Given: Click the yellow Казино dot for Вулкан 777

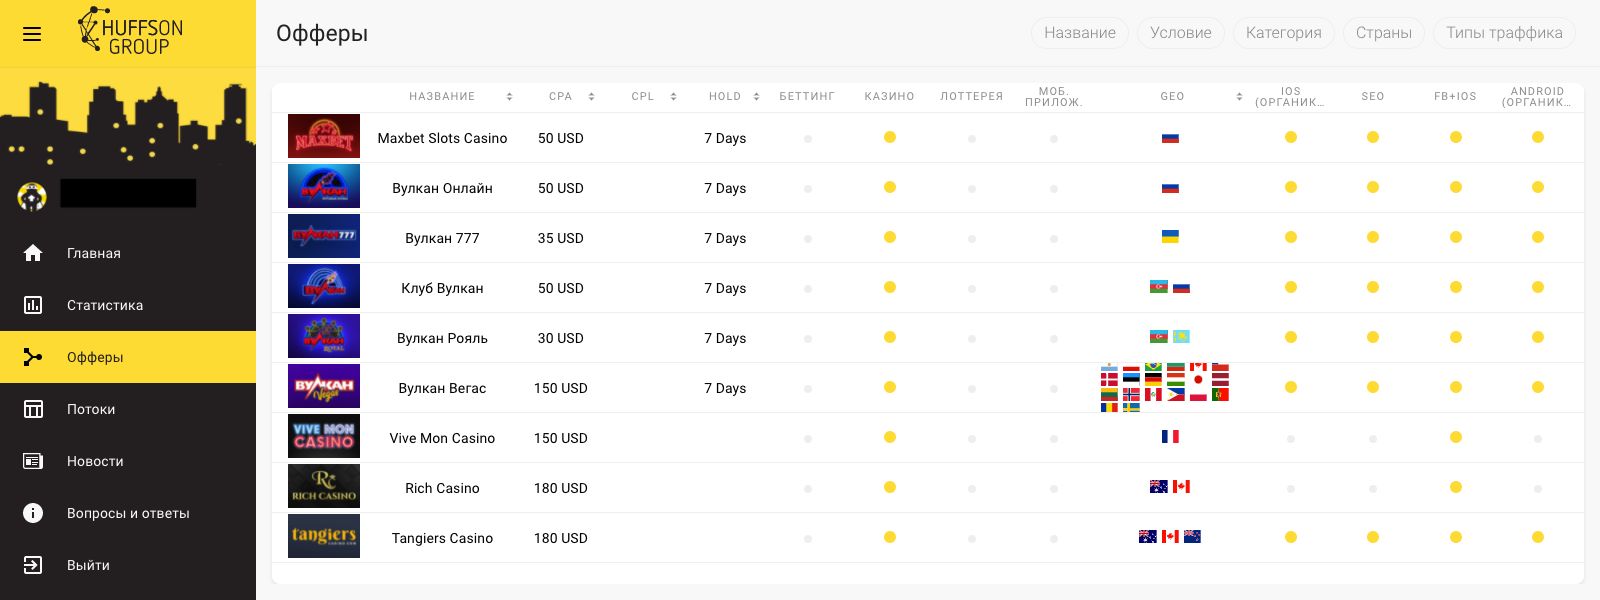Looking at the screenshot, I should [889, 237].
